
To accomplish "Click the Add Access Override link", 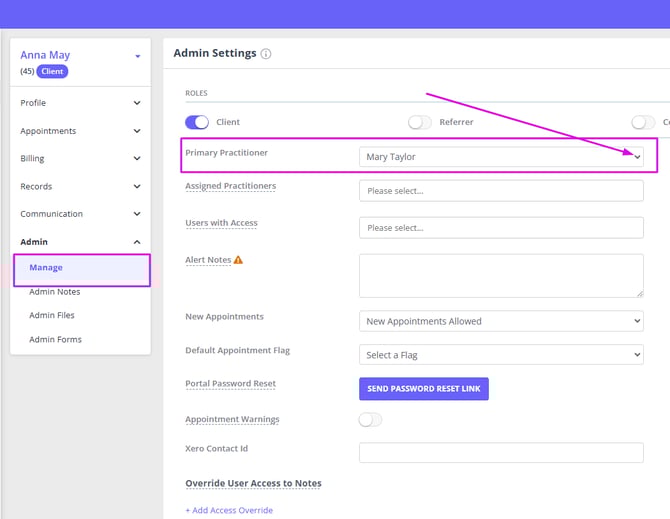I will pyautogui.click(x=228, y=510).
